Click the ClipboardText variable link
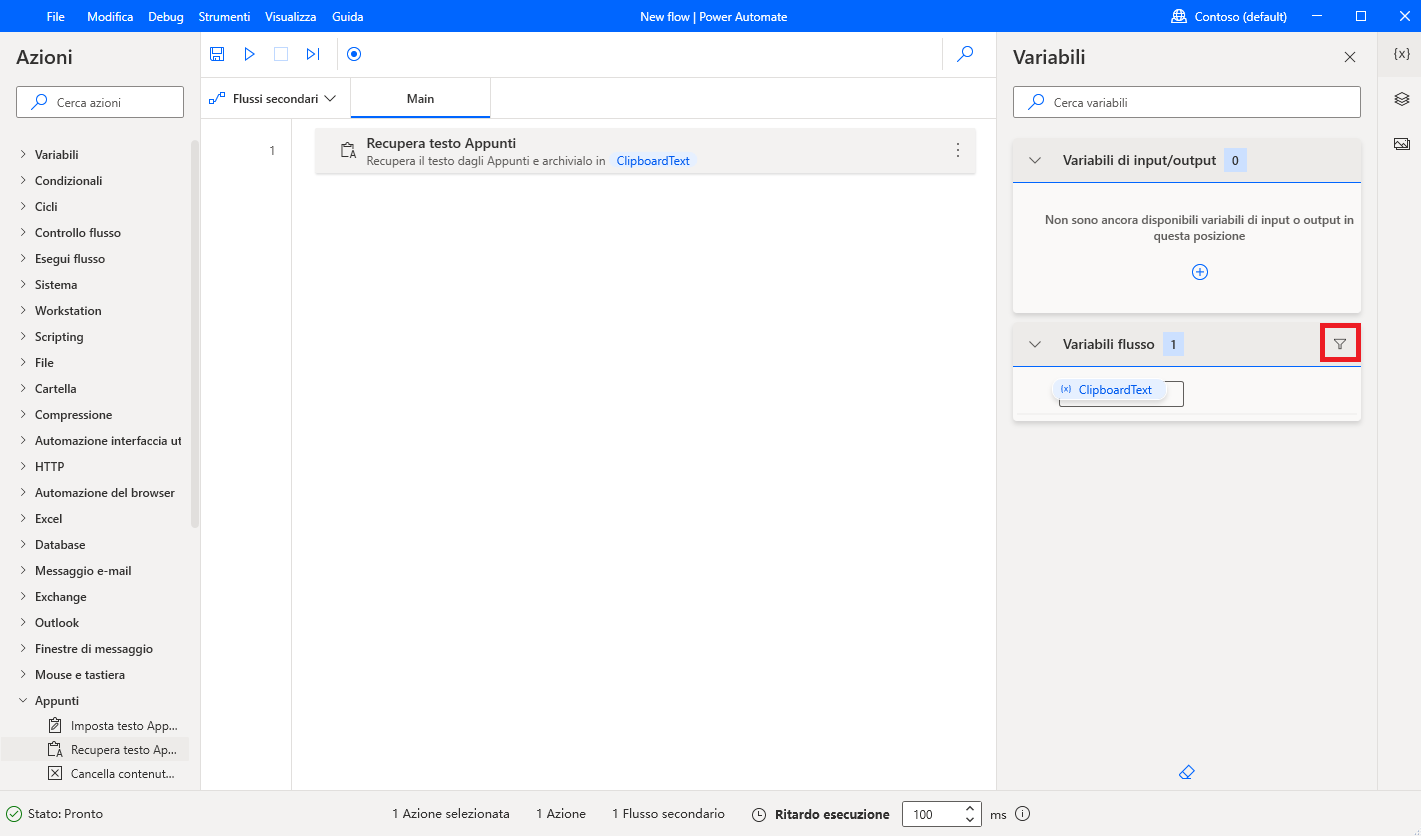1421x837 pixels. click(652, 160)
